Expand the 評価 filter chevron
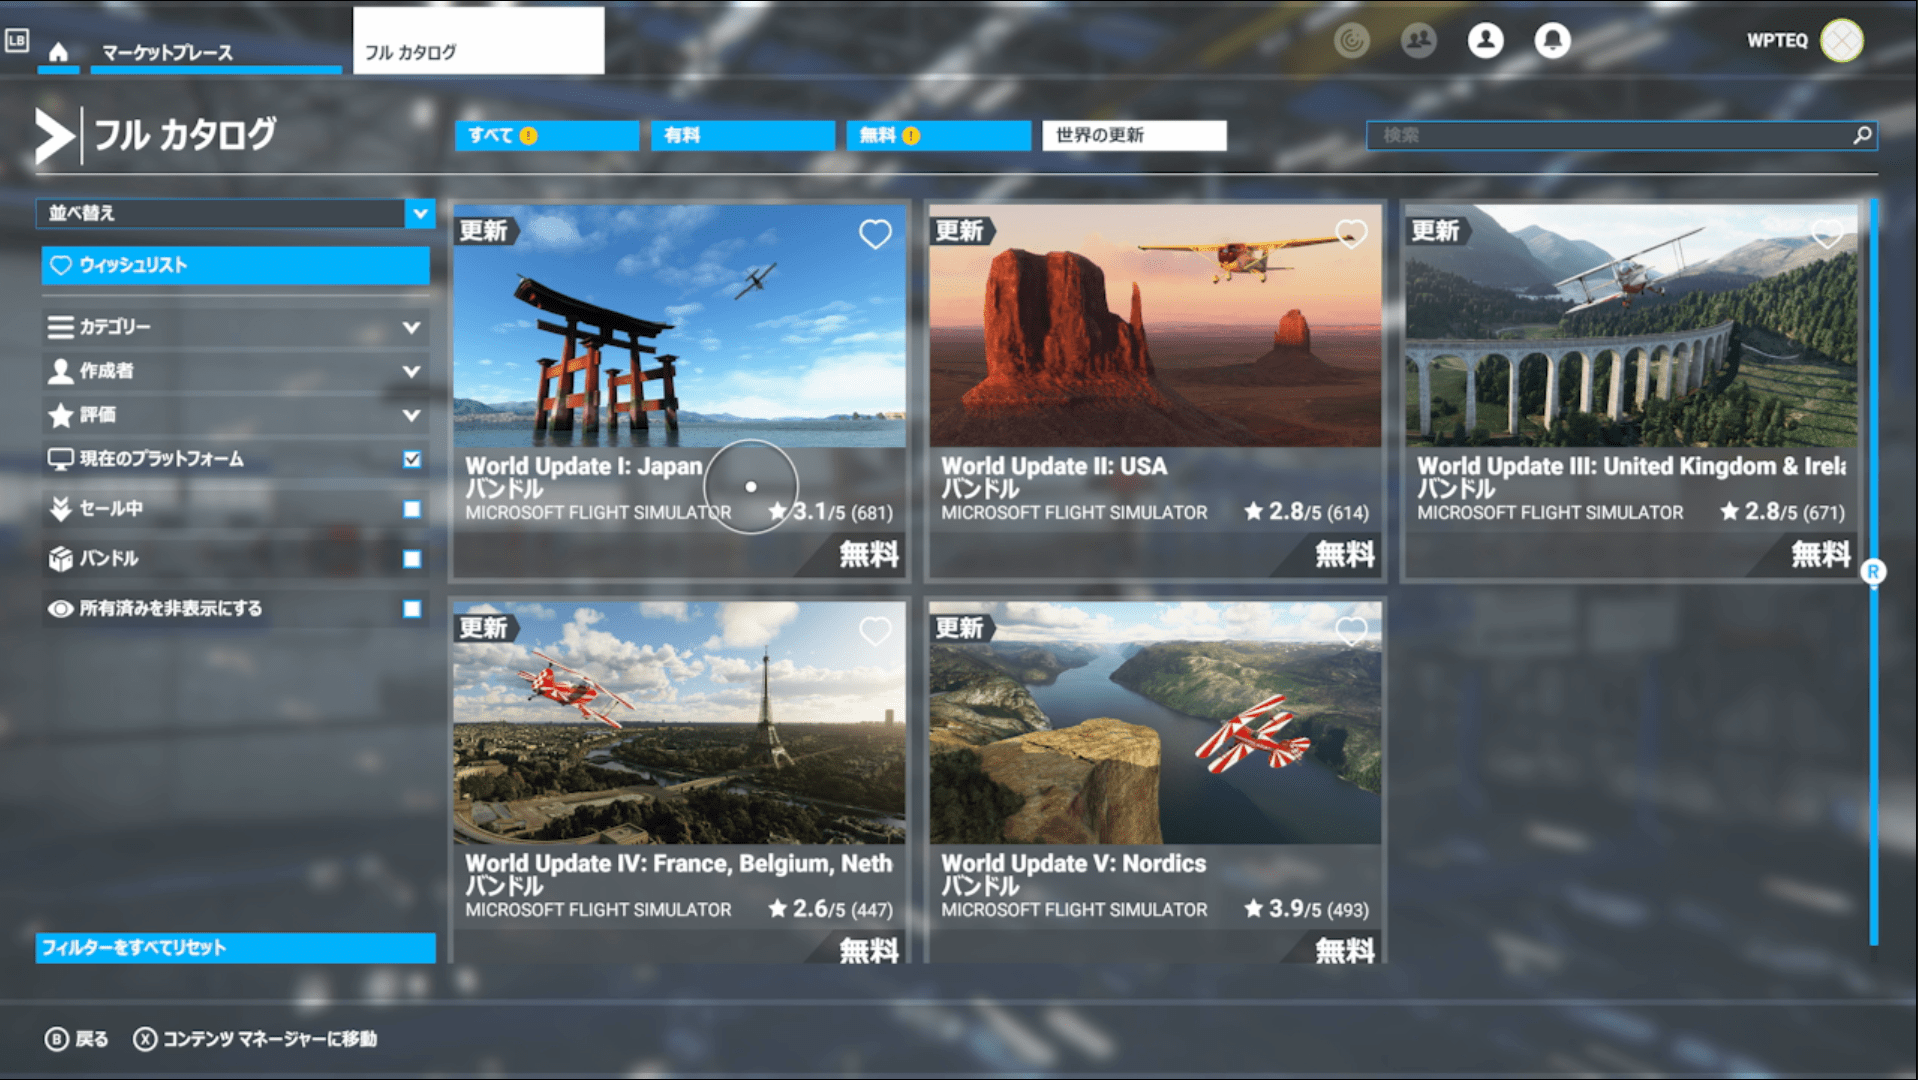Image resolution: width=1918 pixels, height=1080 pixels. [411, 415]
